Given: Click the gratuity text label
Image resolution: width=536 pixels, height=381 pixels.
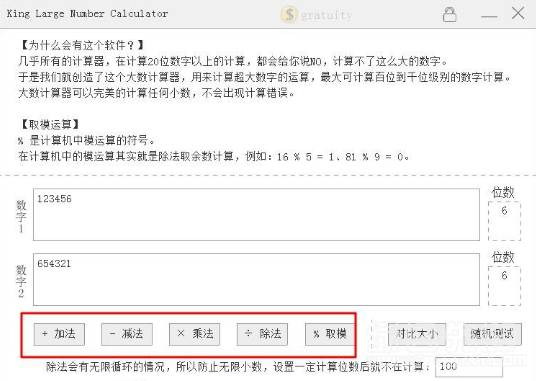Looking at the screenshot, I should (326, 15).
